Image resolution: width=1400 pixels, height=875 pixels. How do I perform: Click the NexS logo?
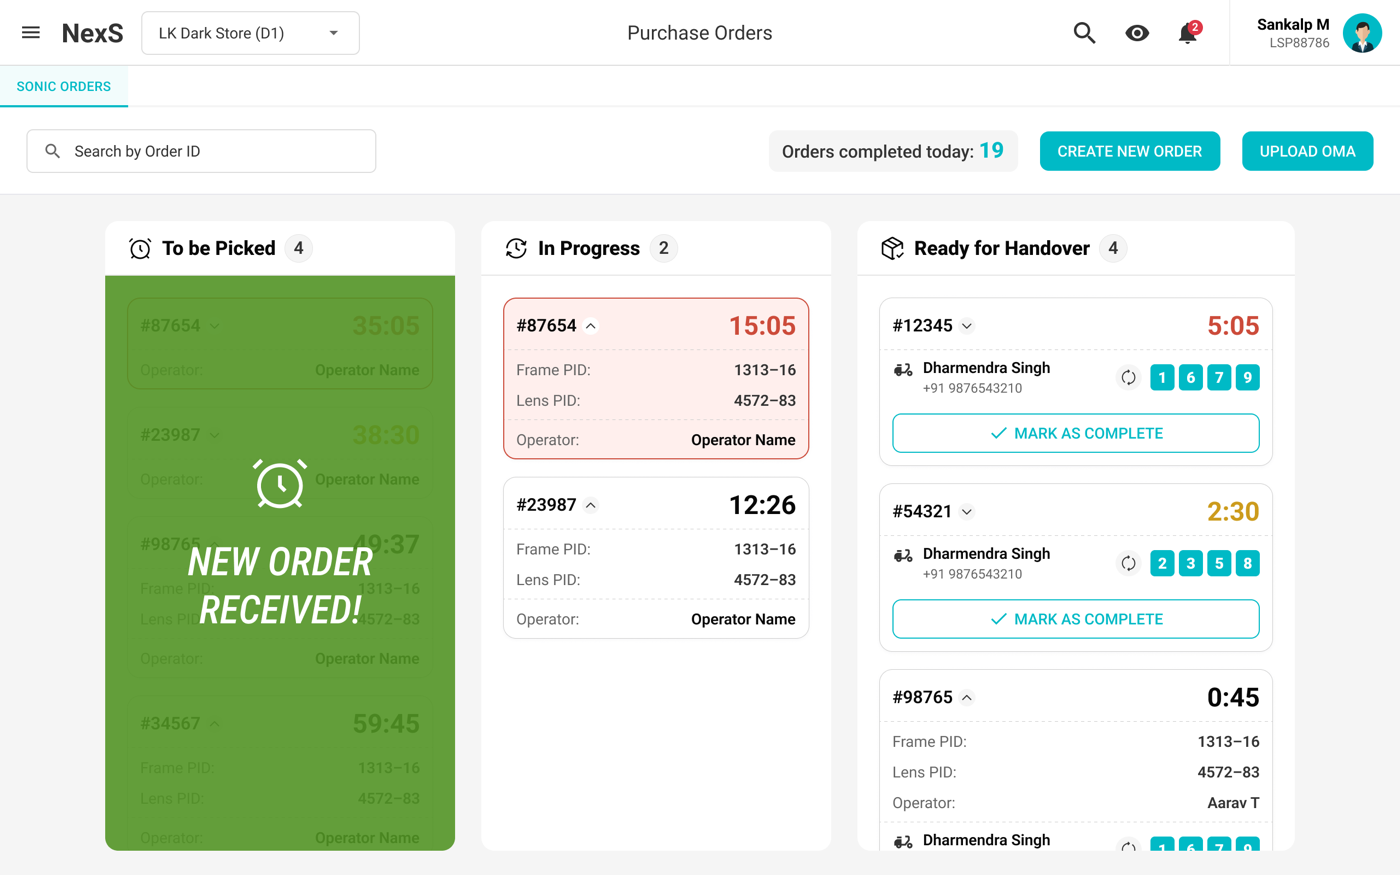tap(92, 33)
